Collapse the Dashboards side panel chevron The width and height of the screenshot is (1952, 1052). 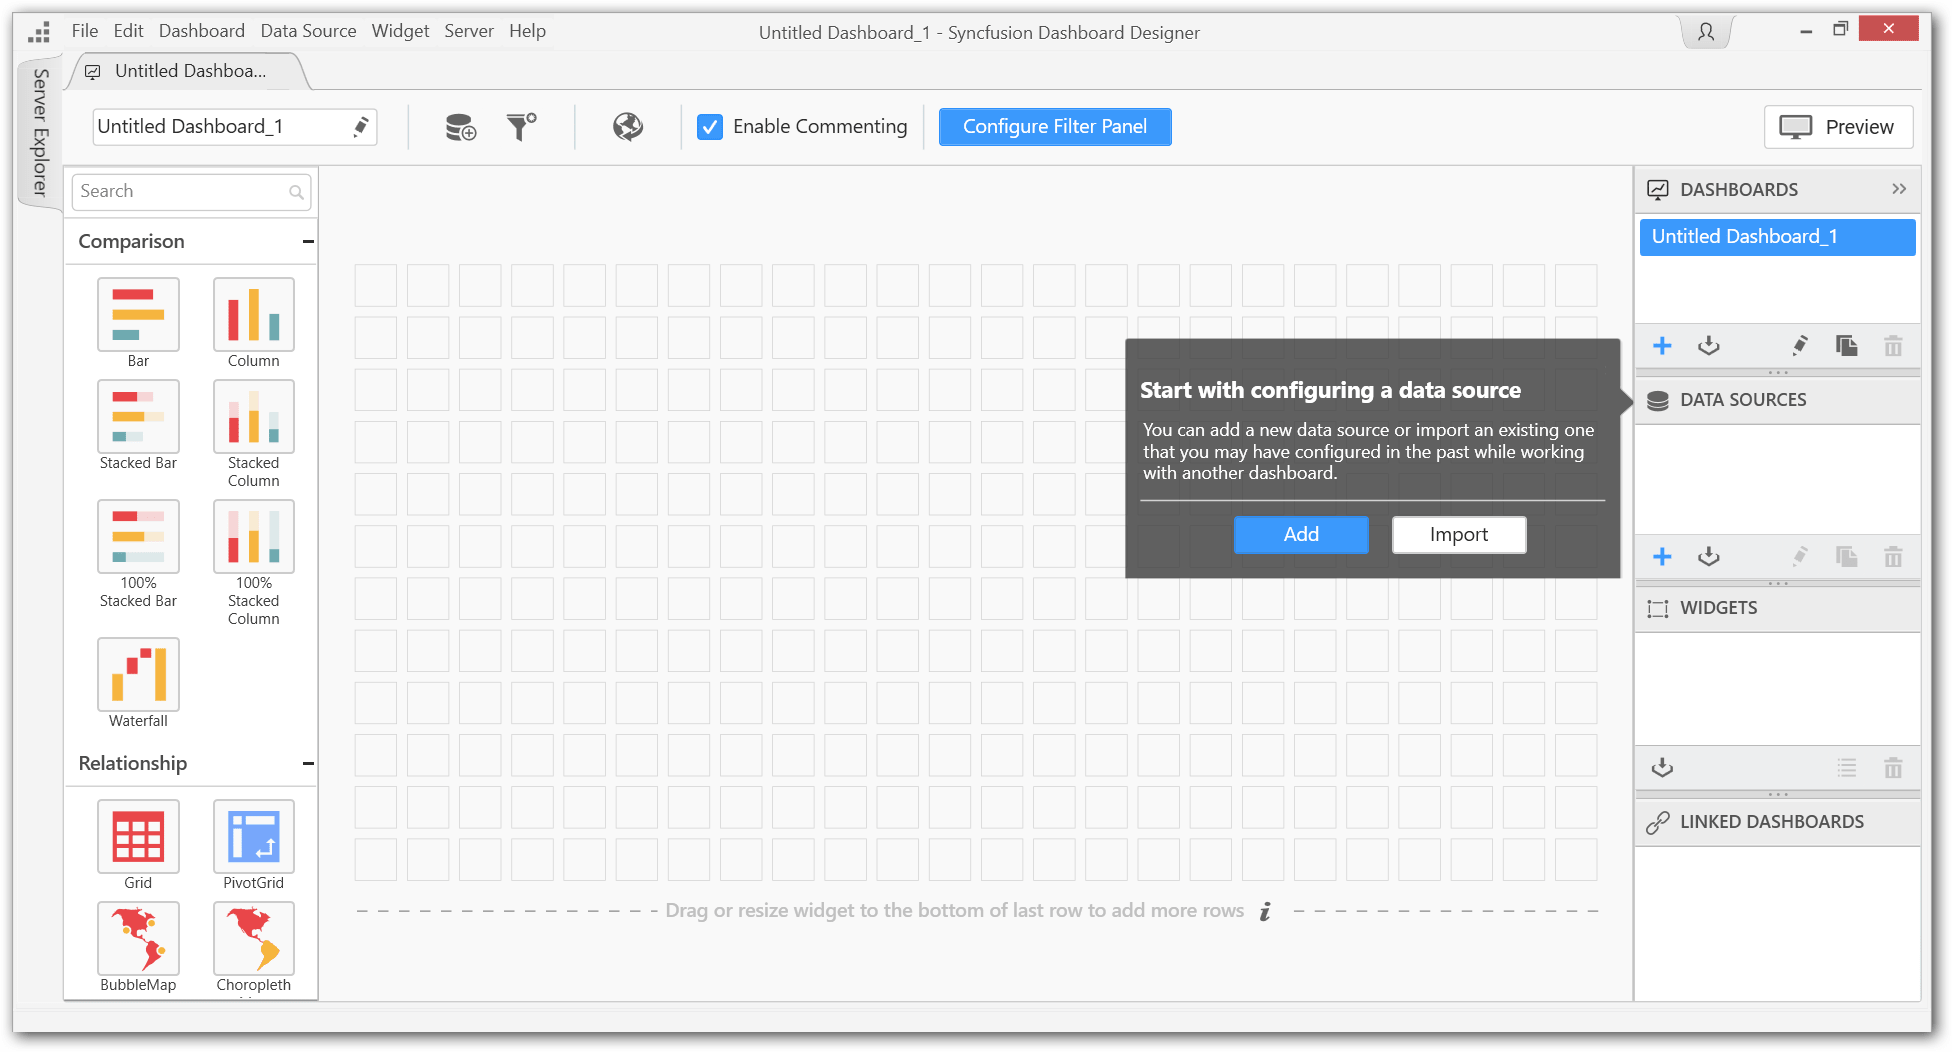point(1898,189)
